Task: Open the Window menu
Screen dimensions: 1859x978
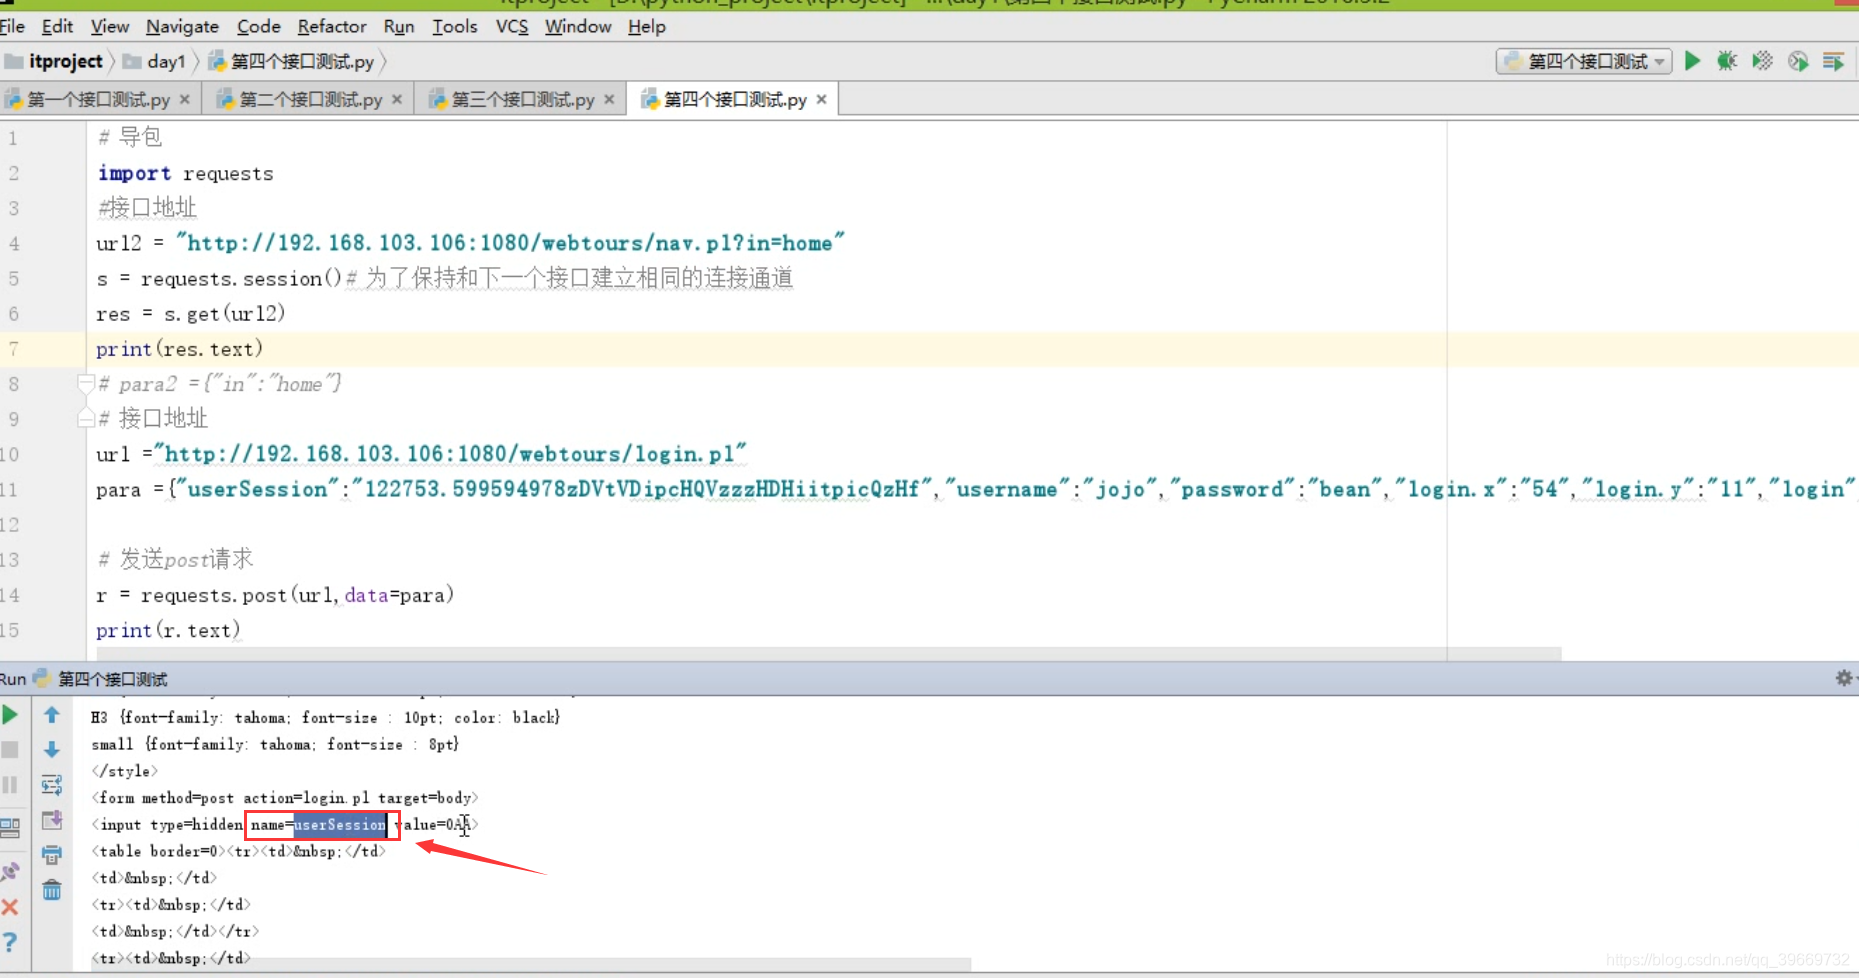Action: pos(578,26)
